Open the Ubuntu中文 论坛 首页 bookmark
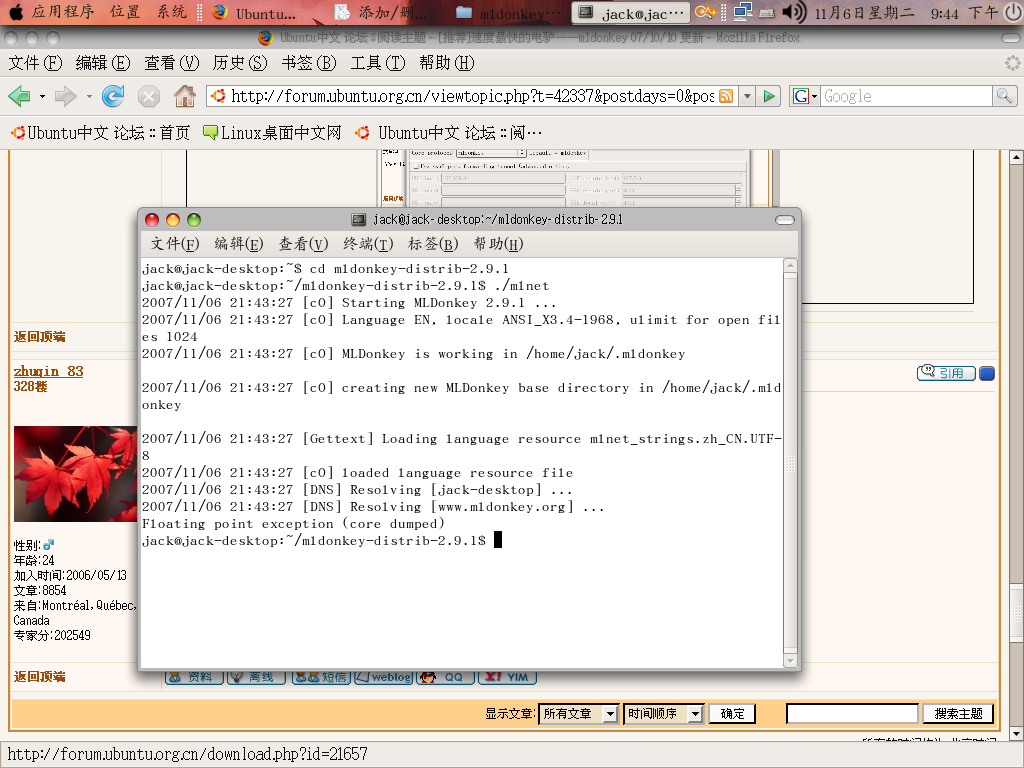Screen dimensions: 1024x768 coord(101,133)
